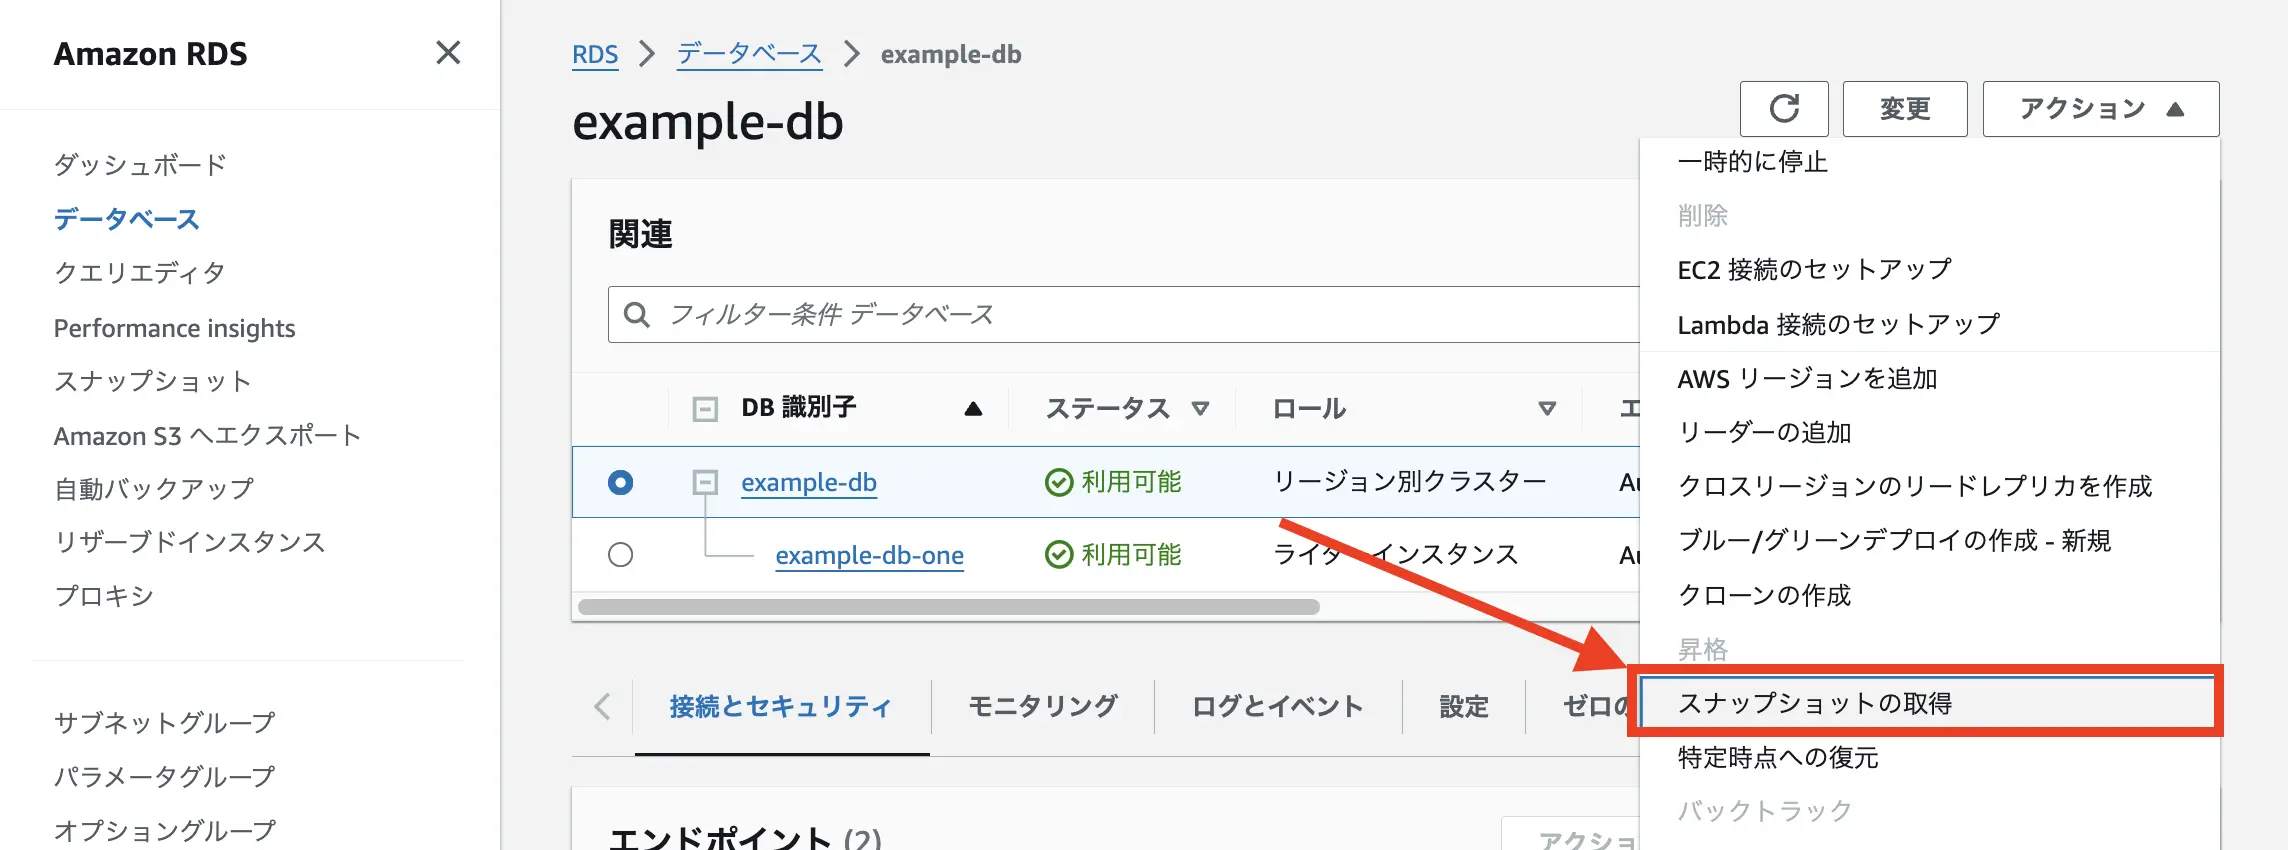Click the collapse-all icon in DB識別子 header
The height and width of the screenshot is (850, 2288).
705,409
